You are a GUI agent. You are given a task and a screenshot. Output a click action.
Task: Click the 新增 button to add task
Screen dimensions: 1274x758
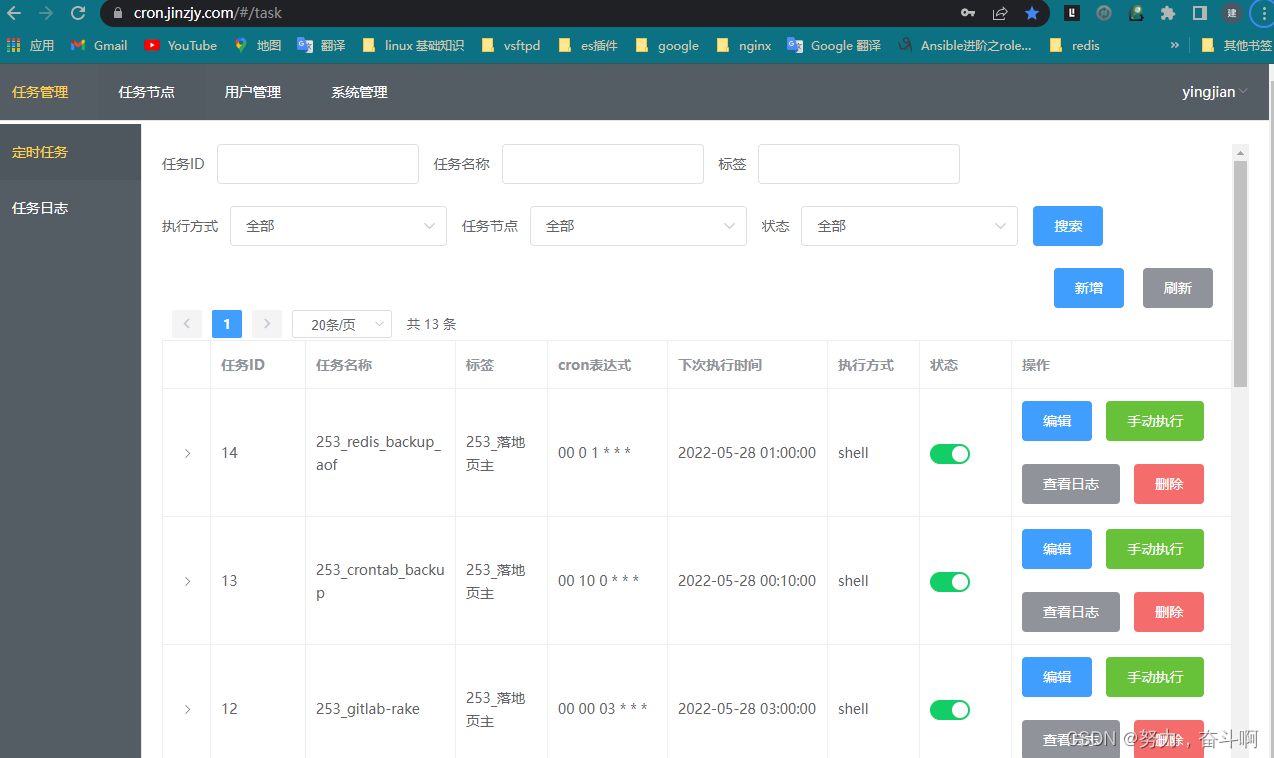(1089, 288)
